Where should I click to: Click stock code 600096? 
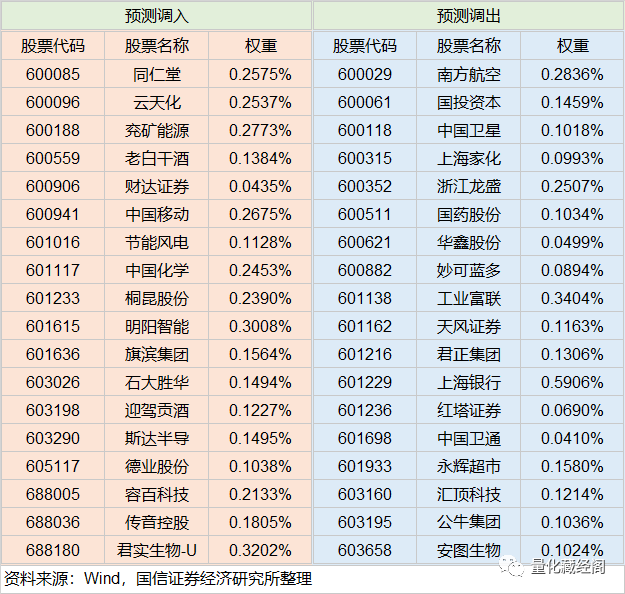pos(53,102)
